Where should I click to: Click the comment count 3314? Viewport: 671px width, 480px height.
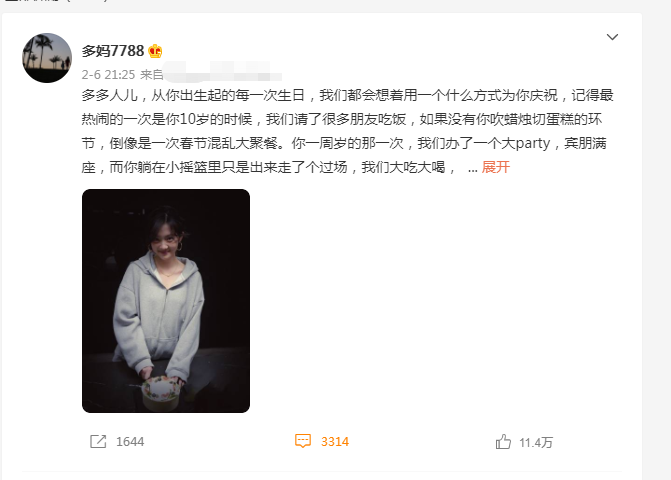(x=335, y=442)
